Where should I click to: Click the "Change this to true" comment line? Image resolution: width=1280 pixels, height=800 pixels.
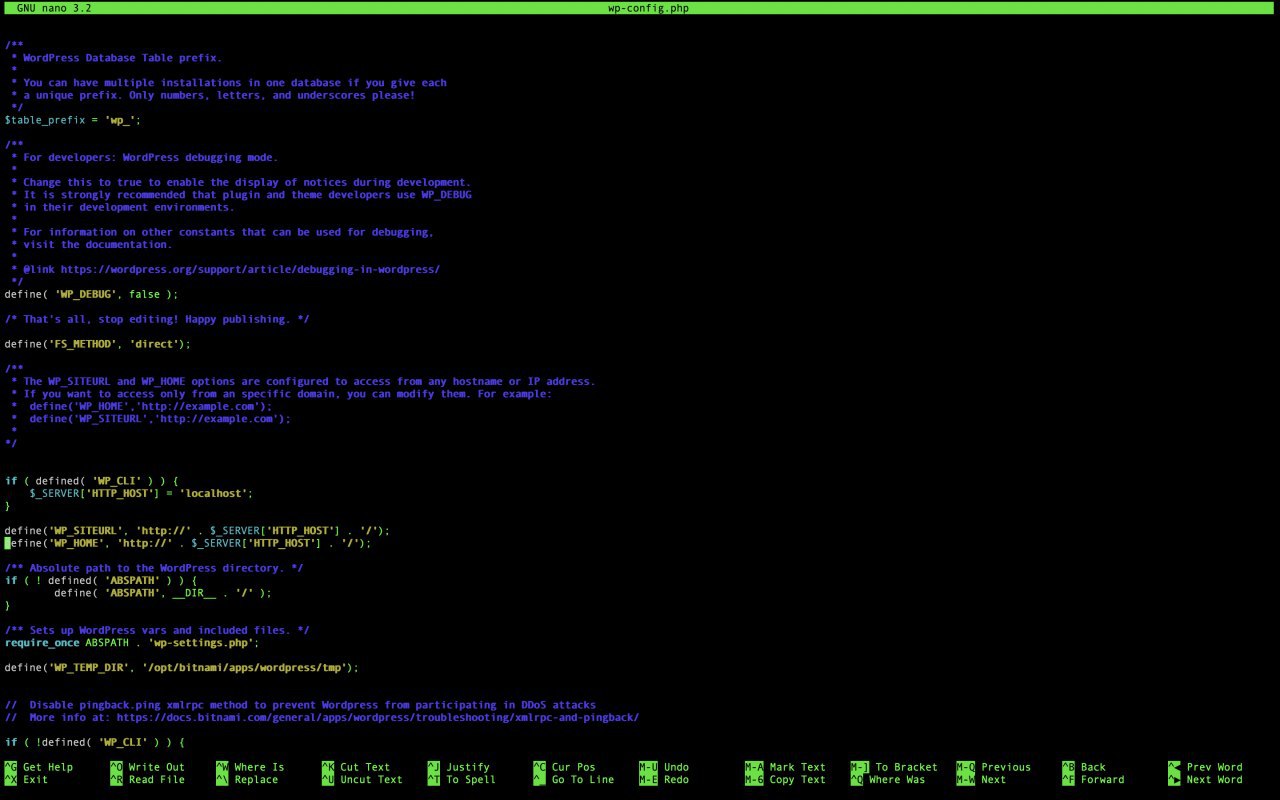click(x=247, y=182)
